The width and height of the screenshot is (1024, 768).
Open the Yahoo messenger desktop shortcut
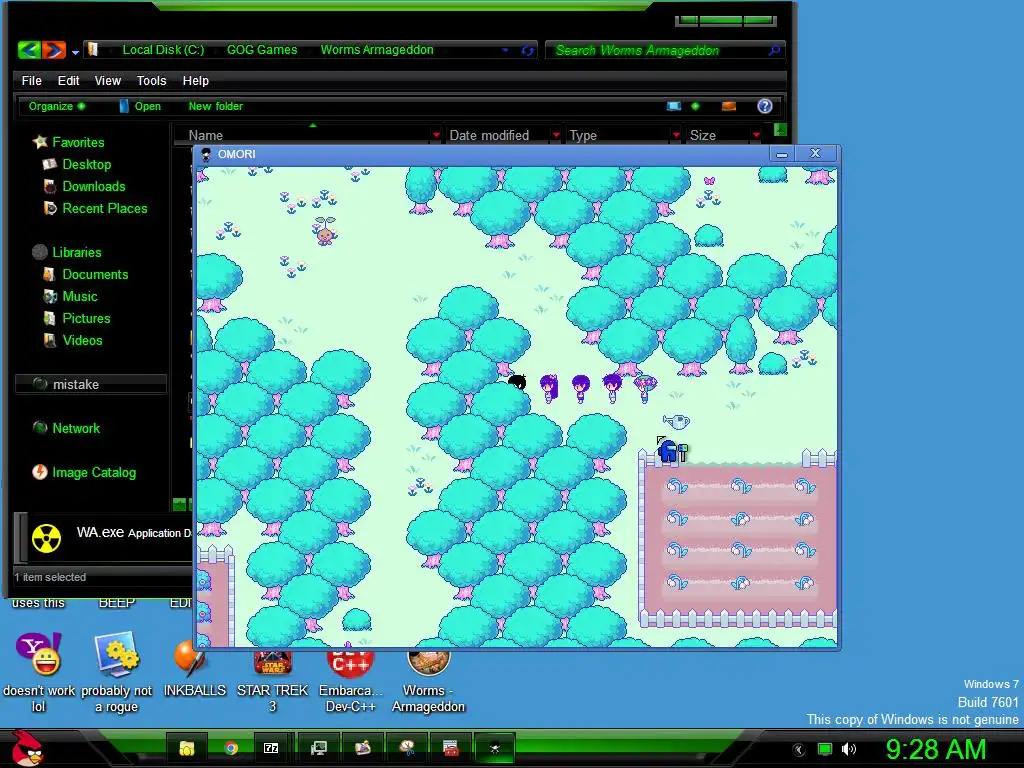click(39, 670)
